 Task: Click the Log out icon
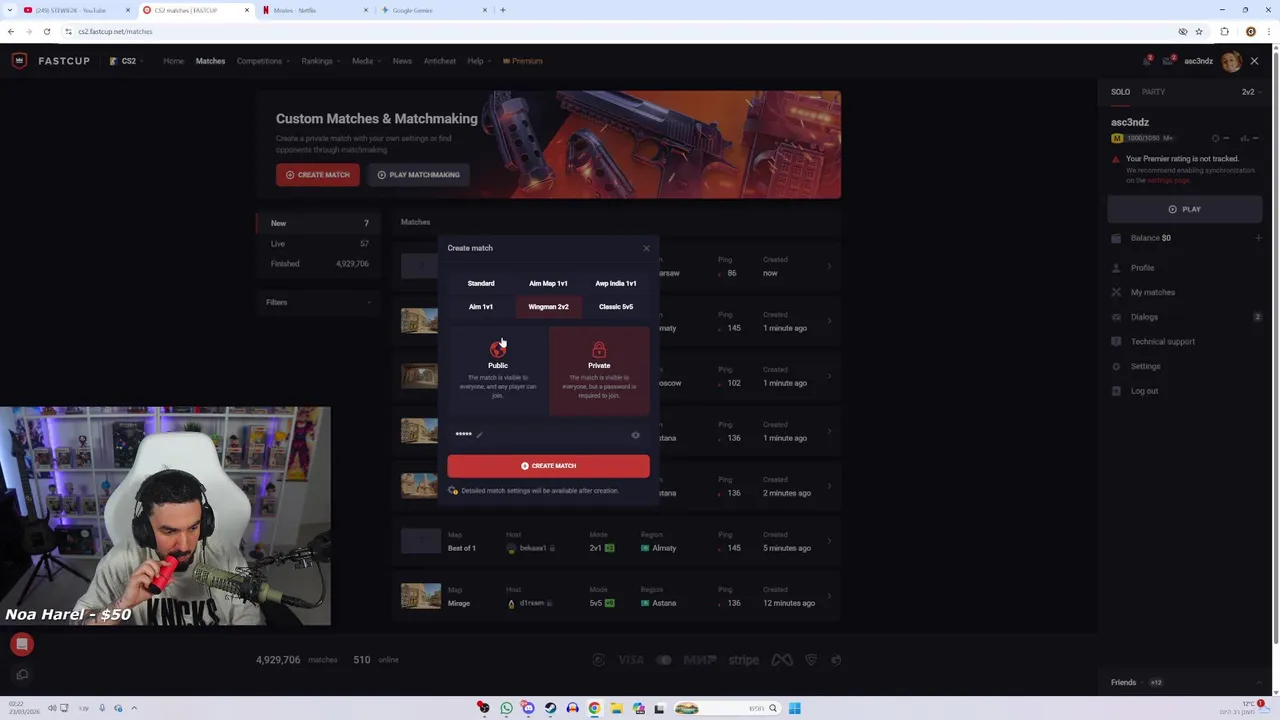coord(1116,391)
